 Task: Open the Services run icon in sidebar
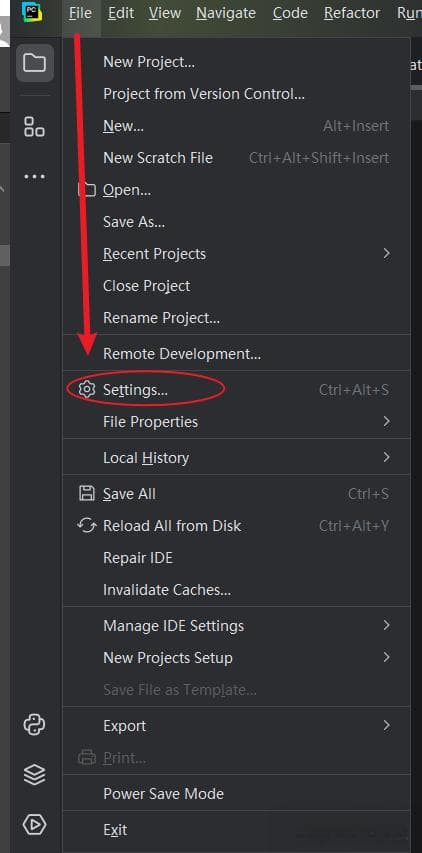[34, 825]
